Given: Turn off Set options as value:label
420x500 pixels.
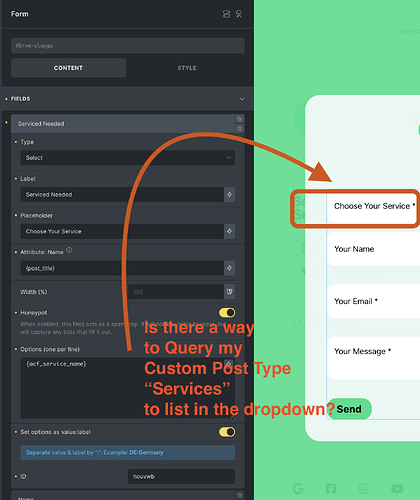Looking at the screenshot, I should tap(227, 432).
